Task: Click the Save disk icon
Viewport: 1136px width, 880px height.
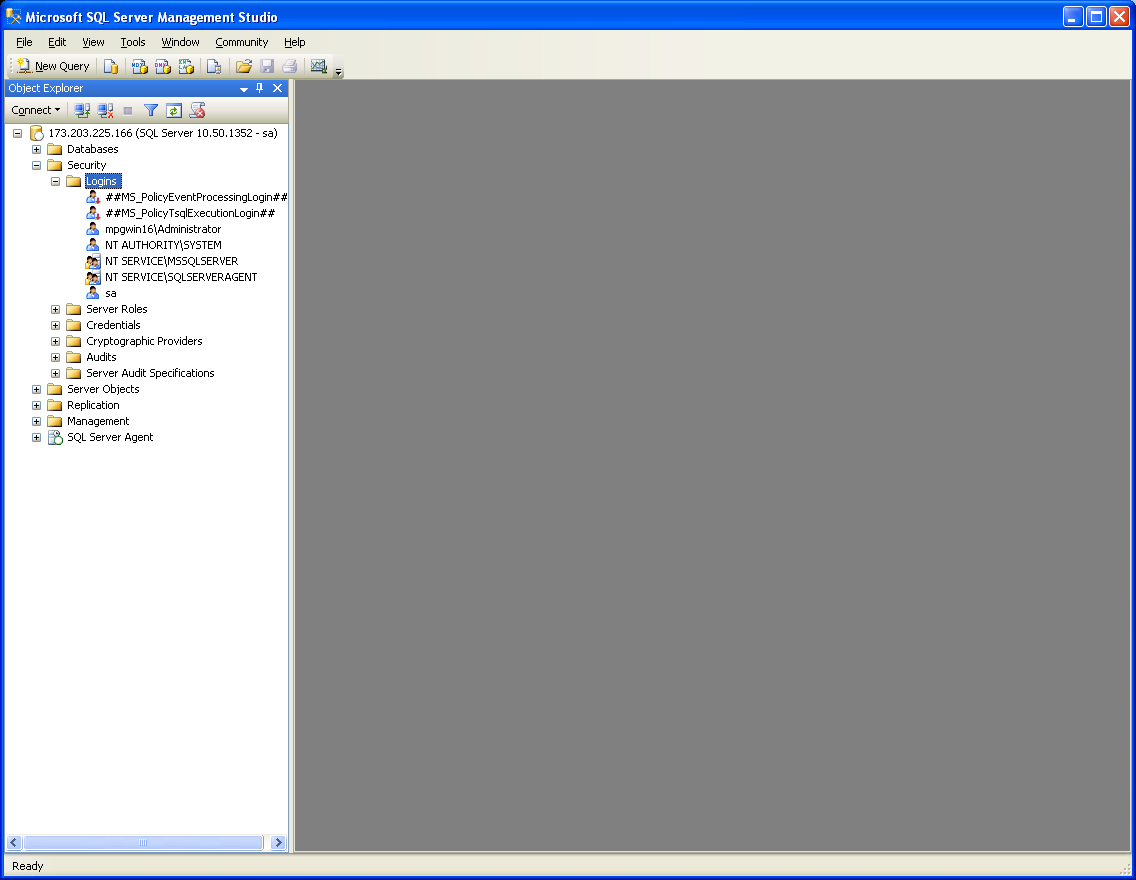Action: click(x=267, y=67)
